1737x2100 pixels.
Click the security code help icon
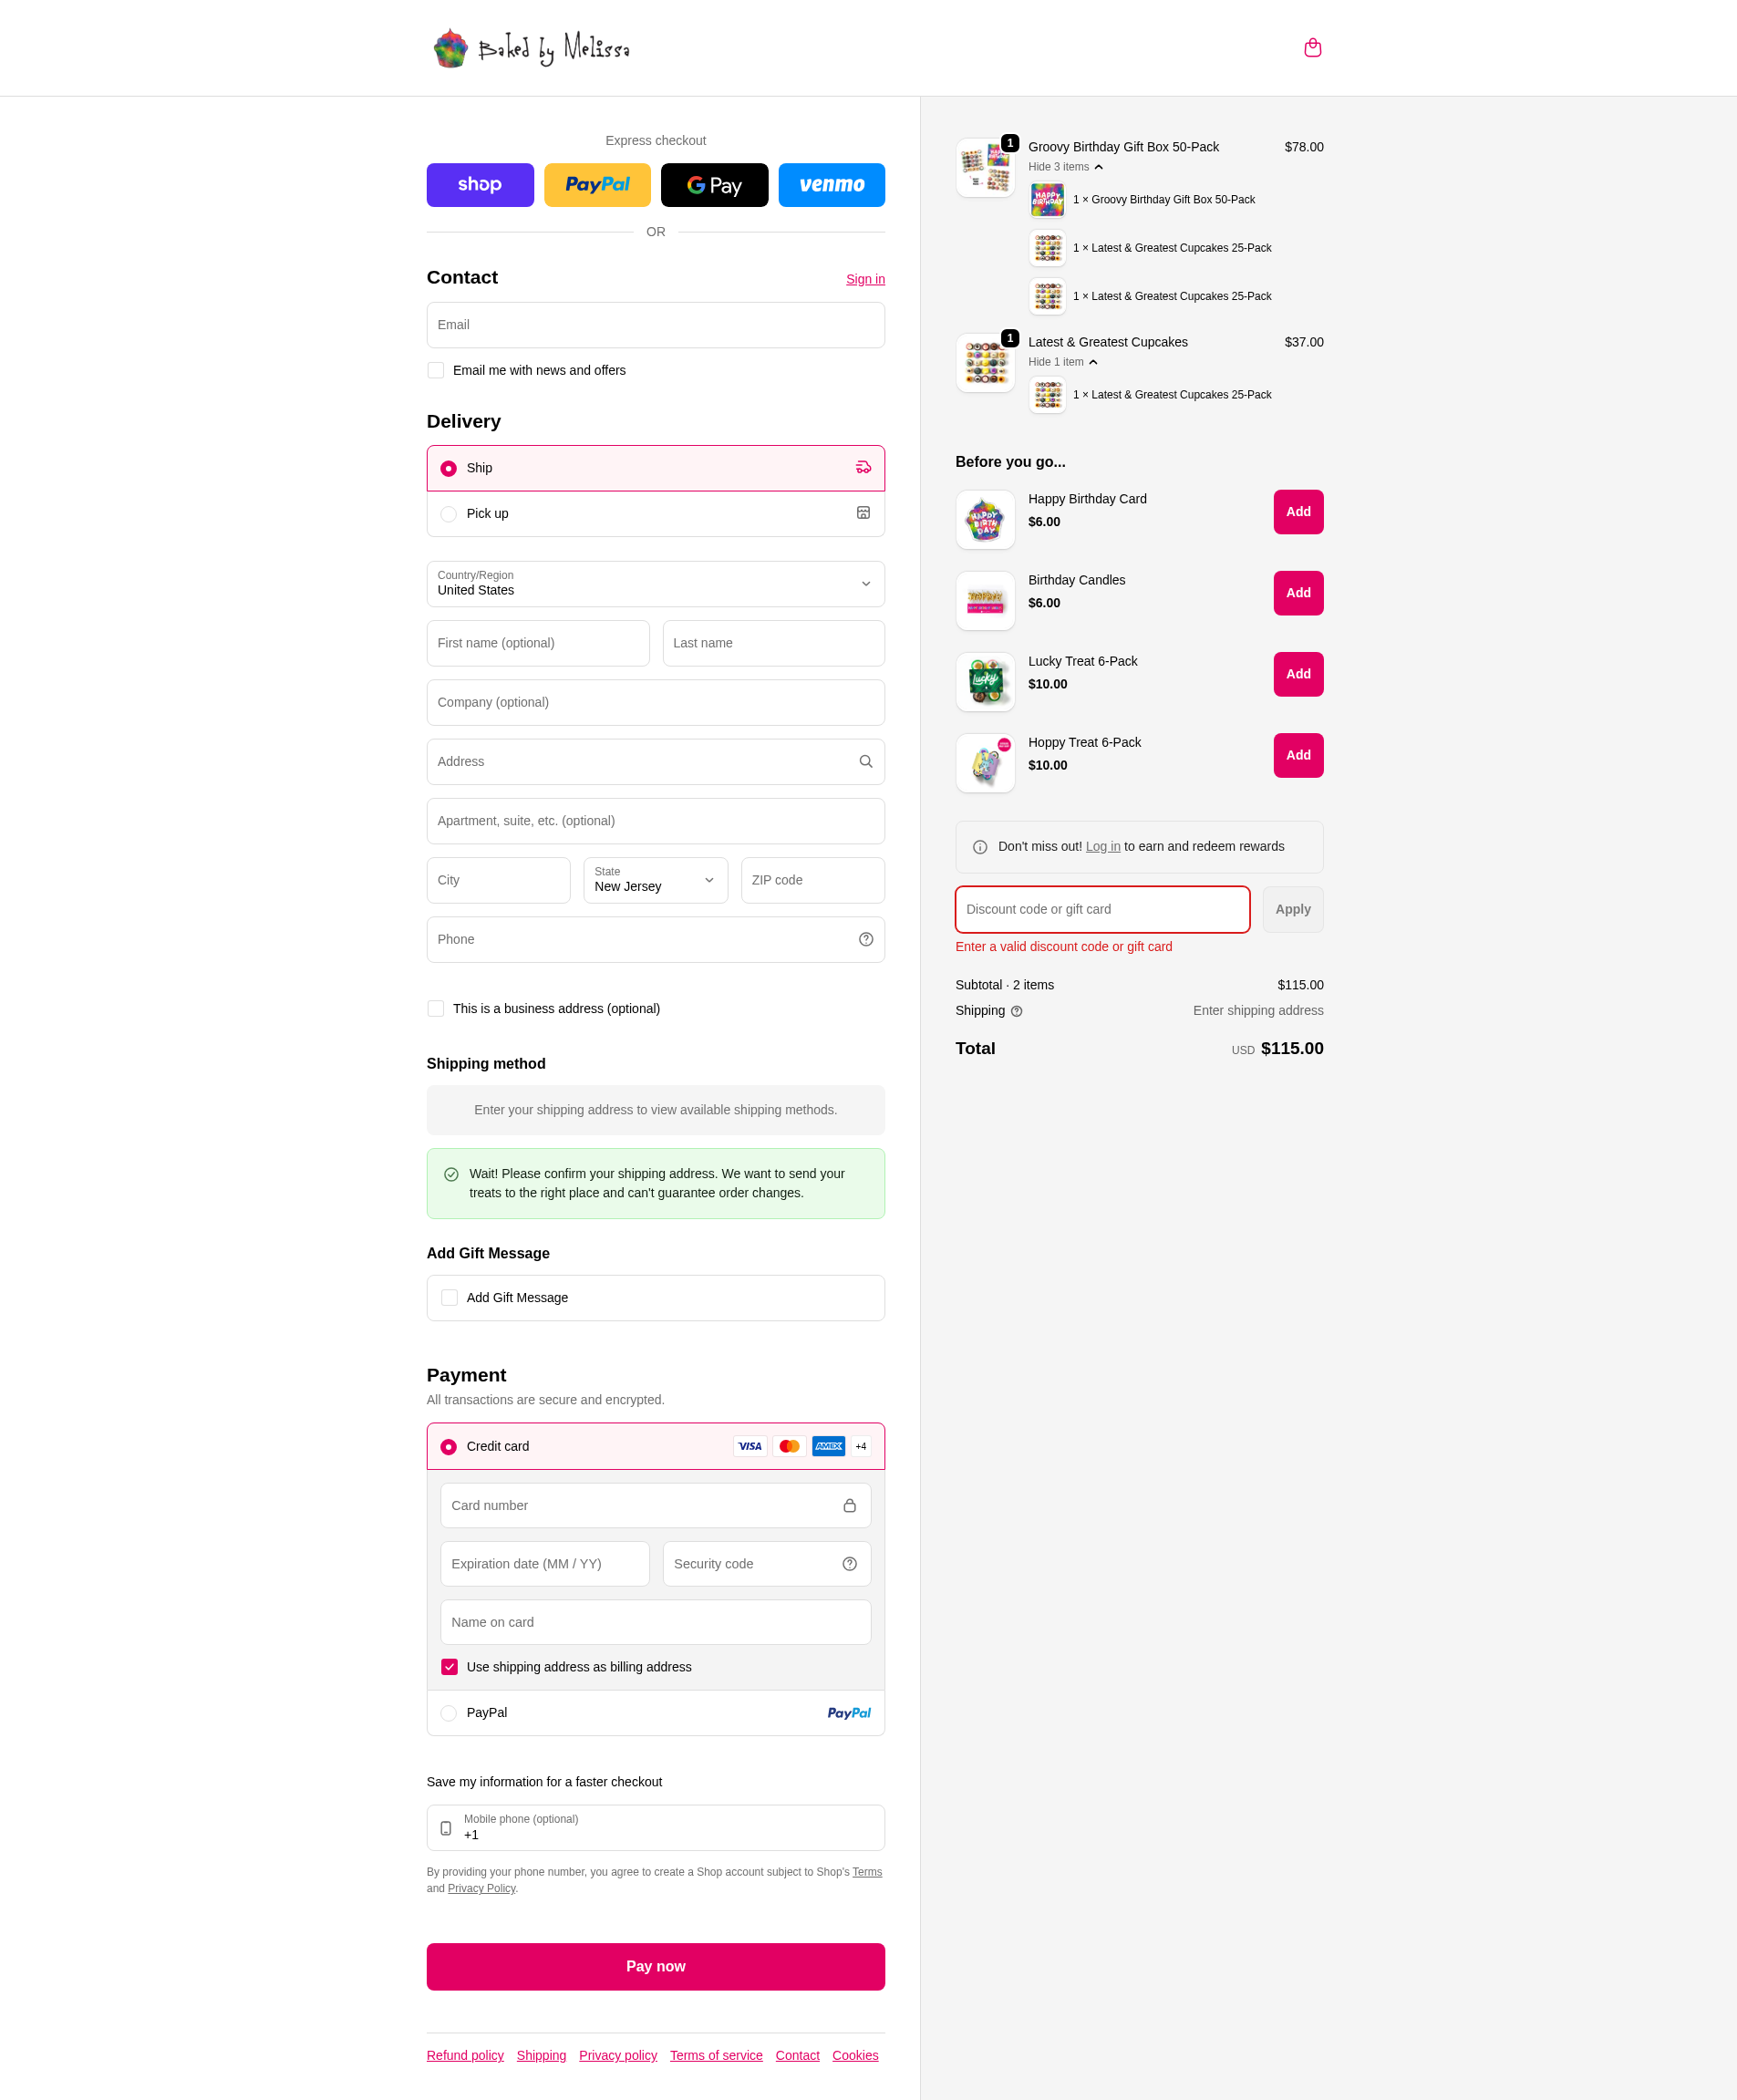click(x=849, y=1564)
